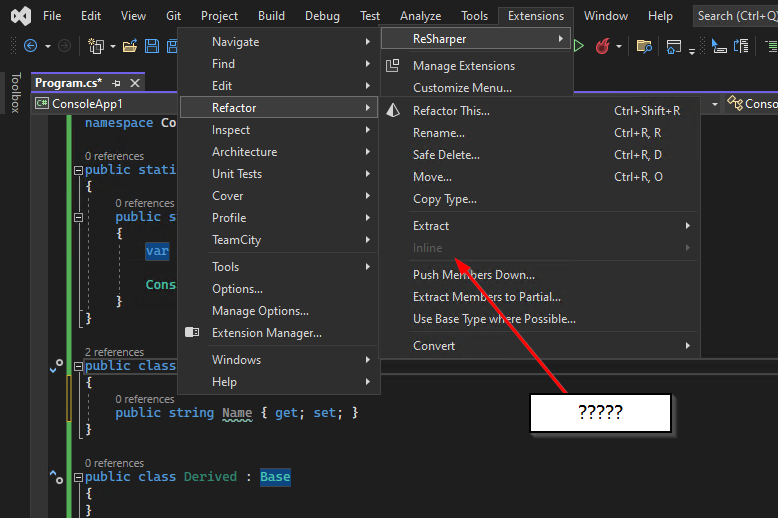Open ReSharper Profile submenu

pyautogui.click(x=279, y=218)
